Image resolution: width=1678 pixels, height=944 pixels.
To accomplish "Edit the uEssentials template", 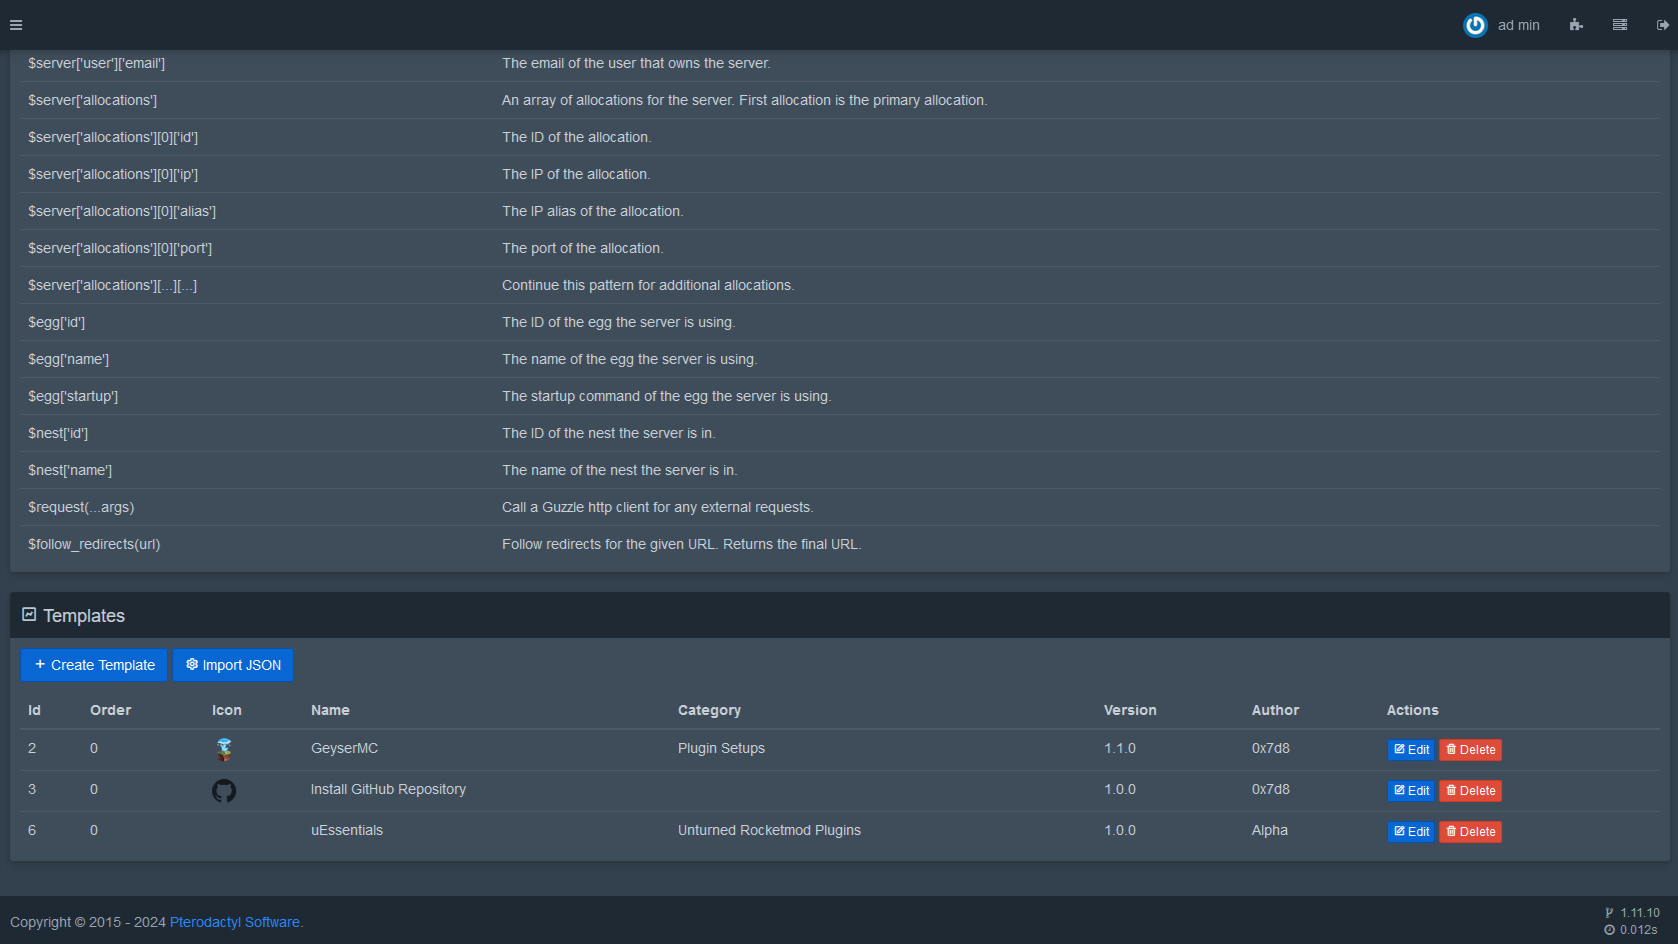I will [1411, 832].
